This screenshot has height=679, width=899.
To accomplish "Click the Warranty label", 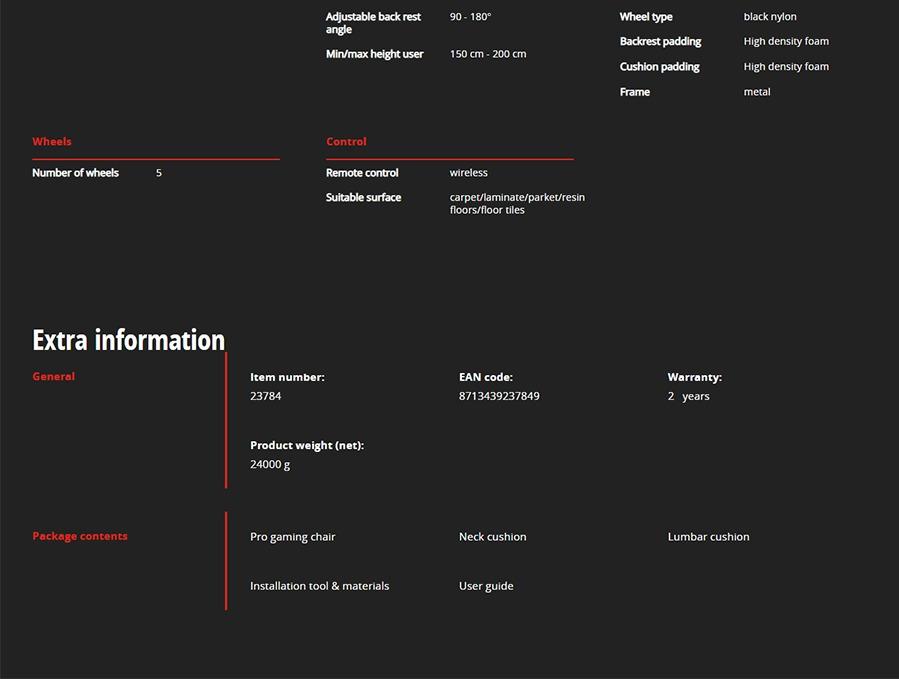I will click(x=694, y=377).
